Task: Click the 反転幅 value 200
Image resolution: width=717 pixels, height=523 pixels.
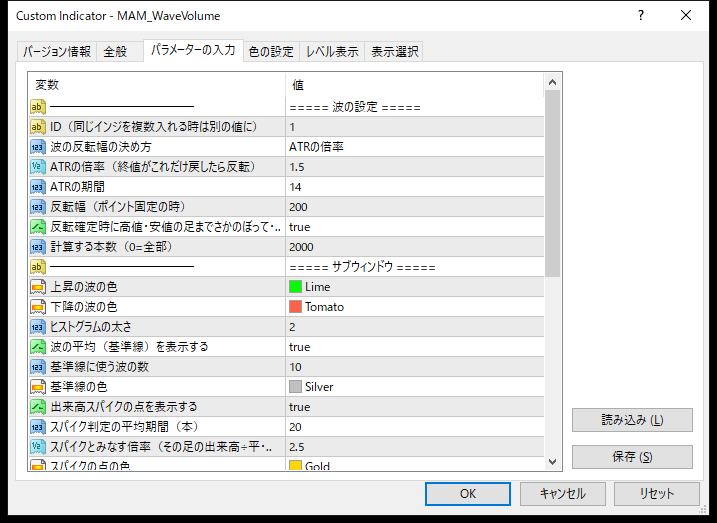Action: 415,207
